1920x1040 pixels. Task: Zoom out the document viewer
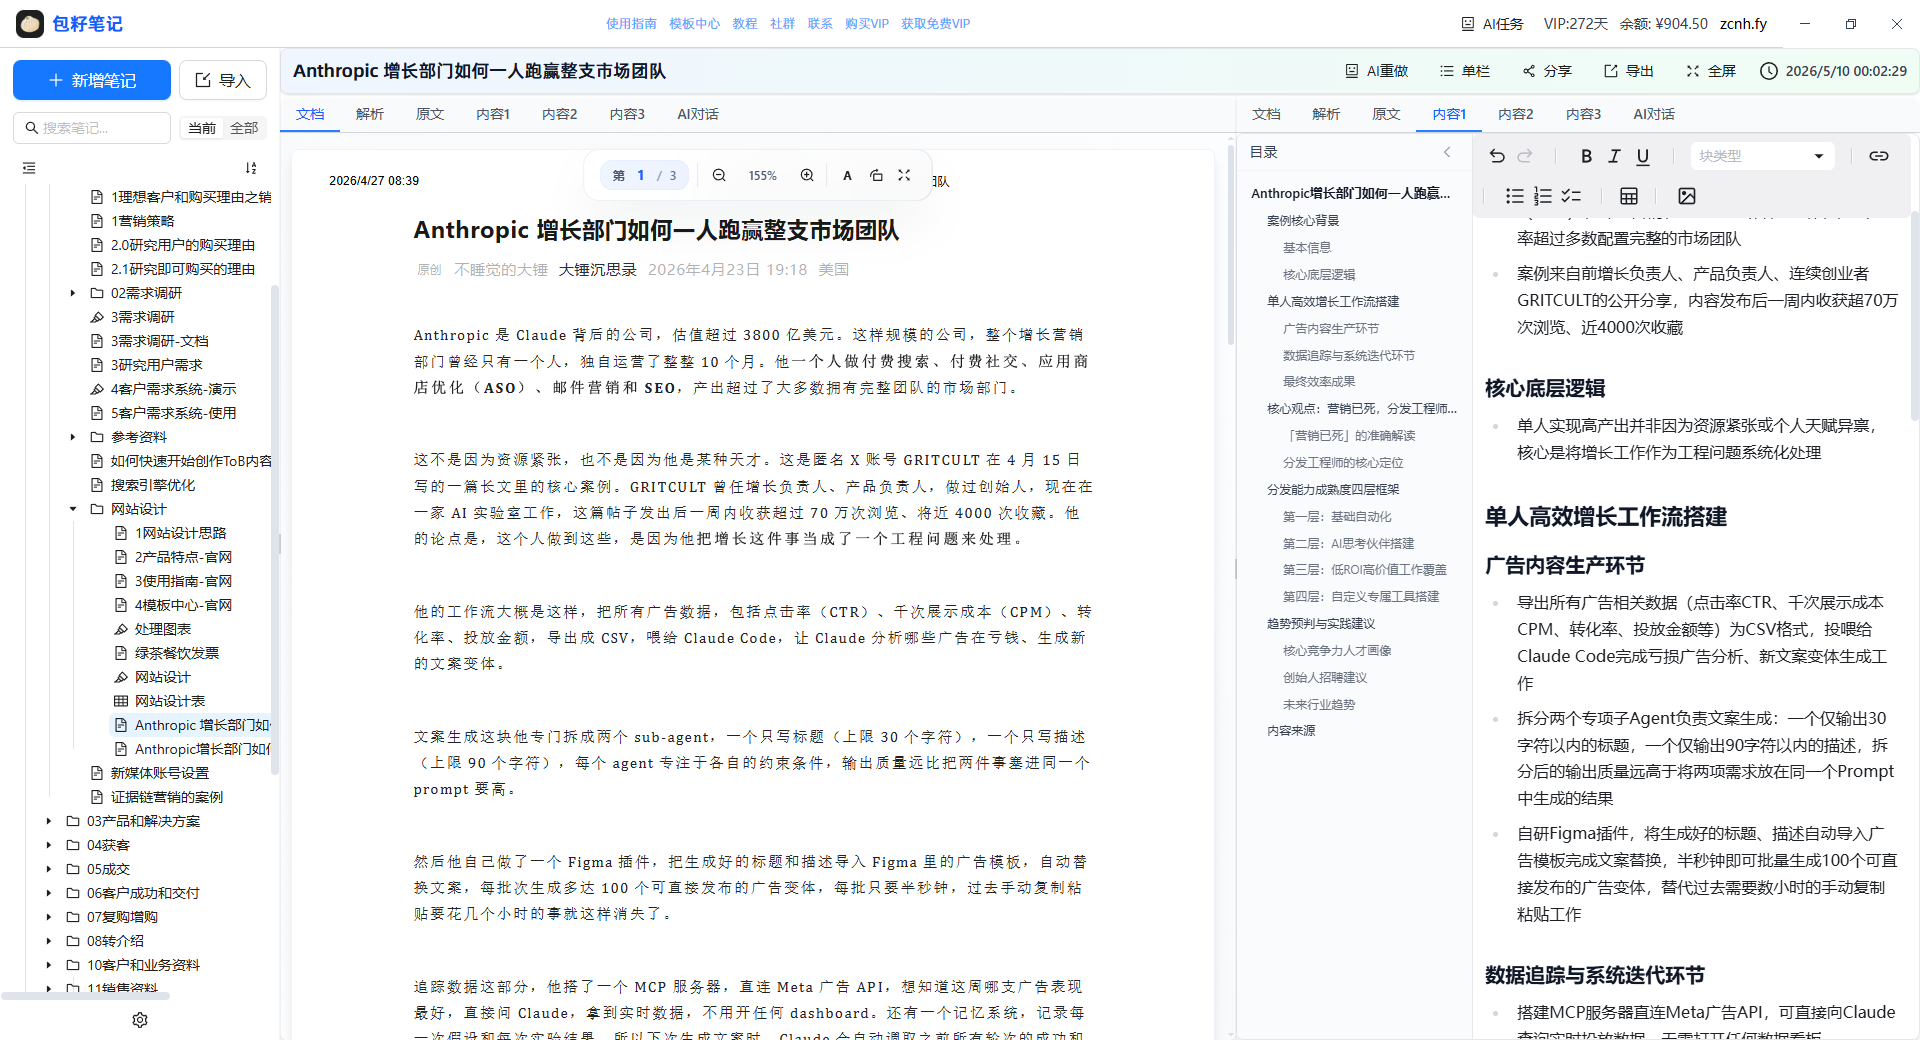[x=719, y=175]
